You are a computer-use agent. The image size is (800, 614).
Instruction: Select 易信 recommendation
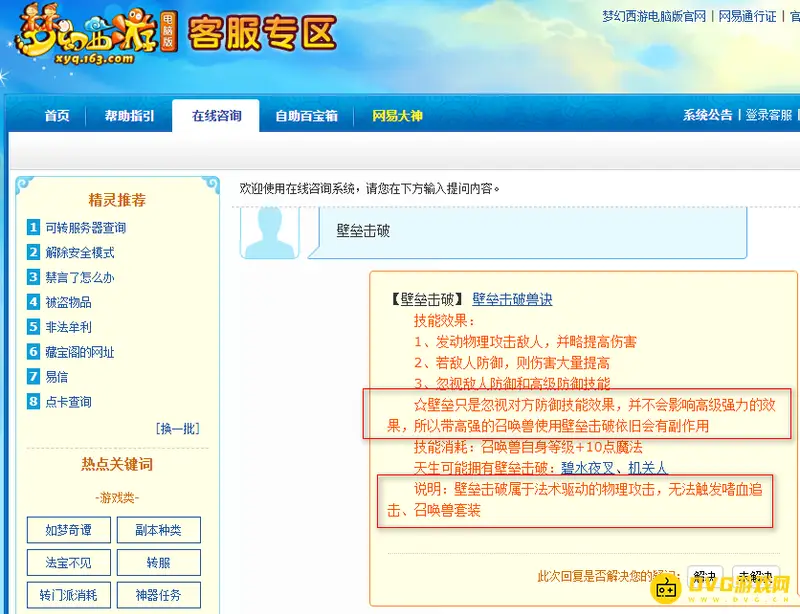(57, 377)
